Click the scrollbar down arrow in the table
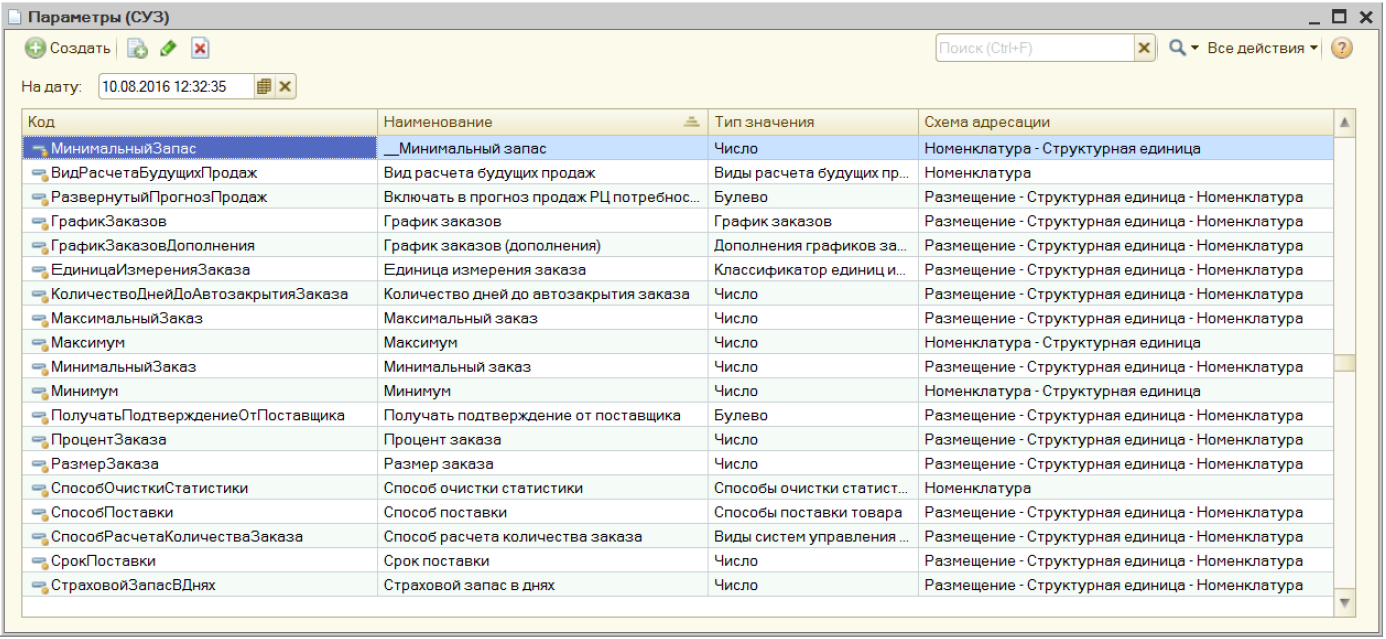The width and height of the screenshot is (1386, 639). pyautogui.click(x=1345, y=602)
